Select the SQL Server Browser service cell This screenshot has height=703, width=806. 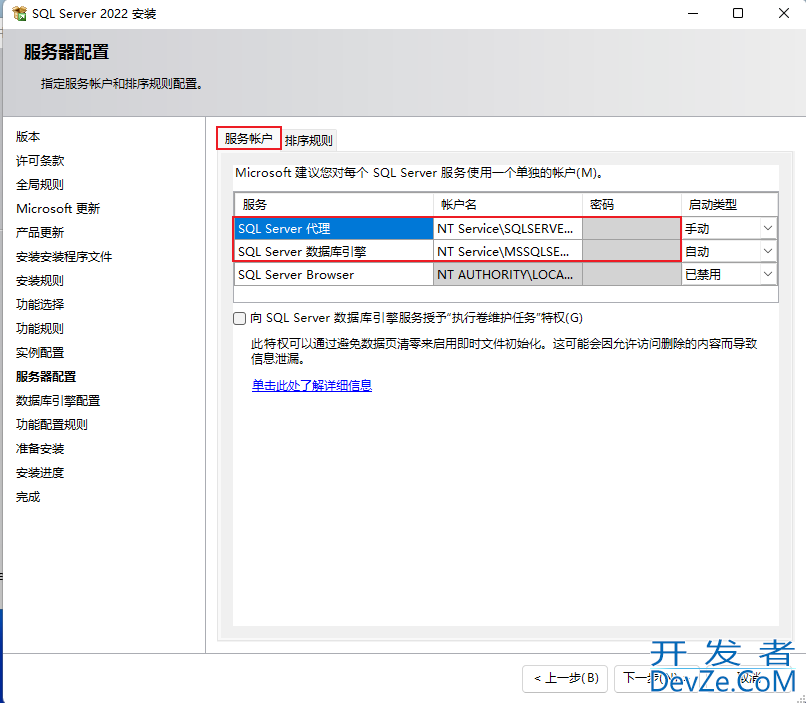pyautogui.click(x=334, y=274)
